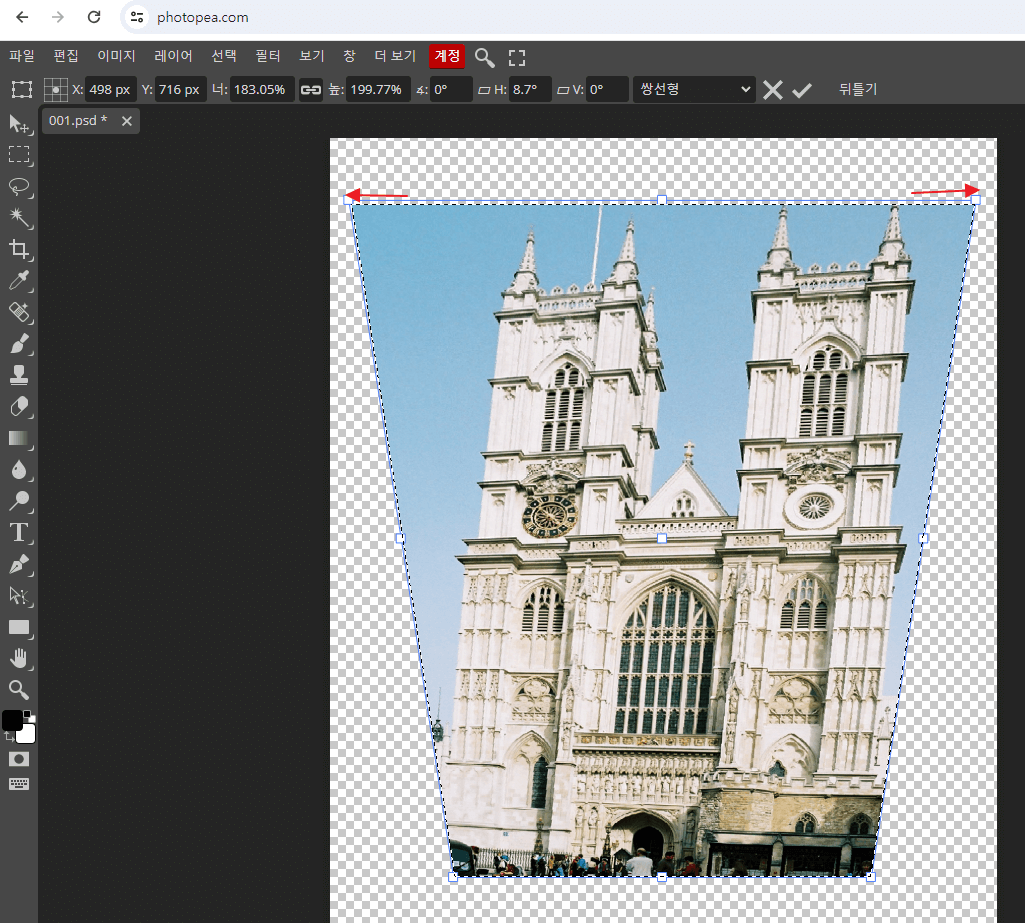Click the height field 199.77%
The width and height of the screenshot is (1025, 923).
coord(378,90)
